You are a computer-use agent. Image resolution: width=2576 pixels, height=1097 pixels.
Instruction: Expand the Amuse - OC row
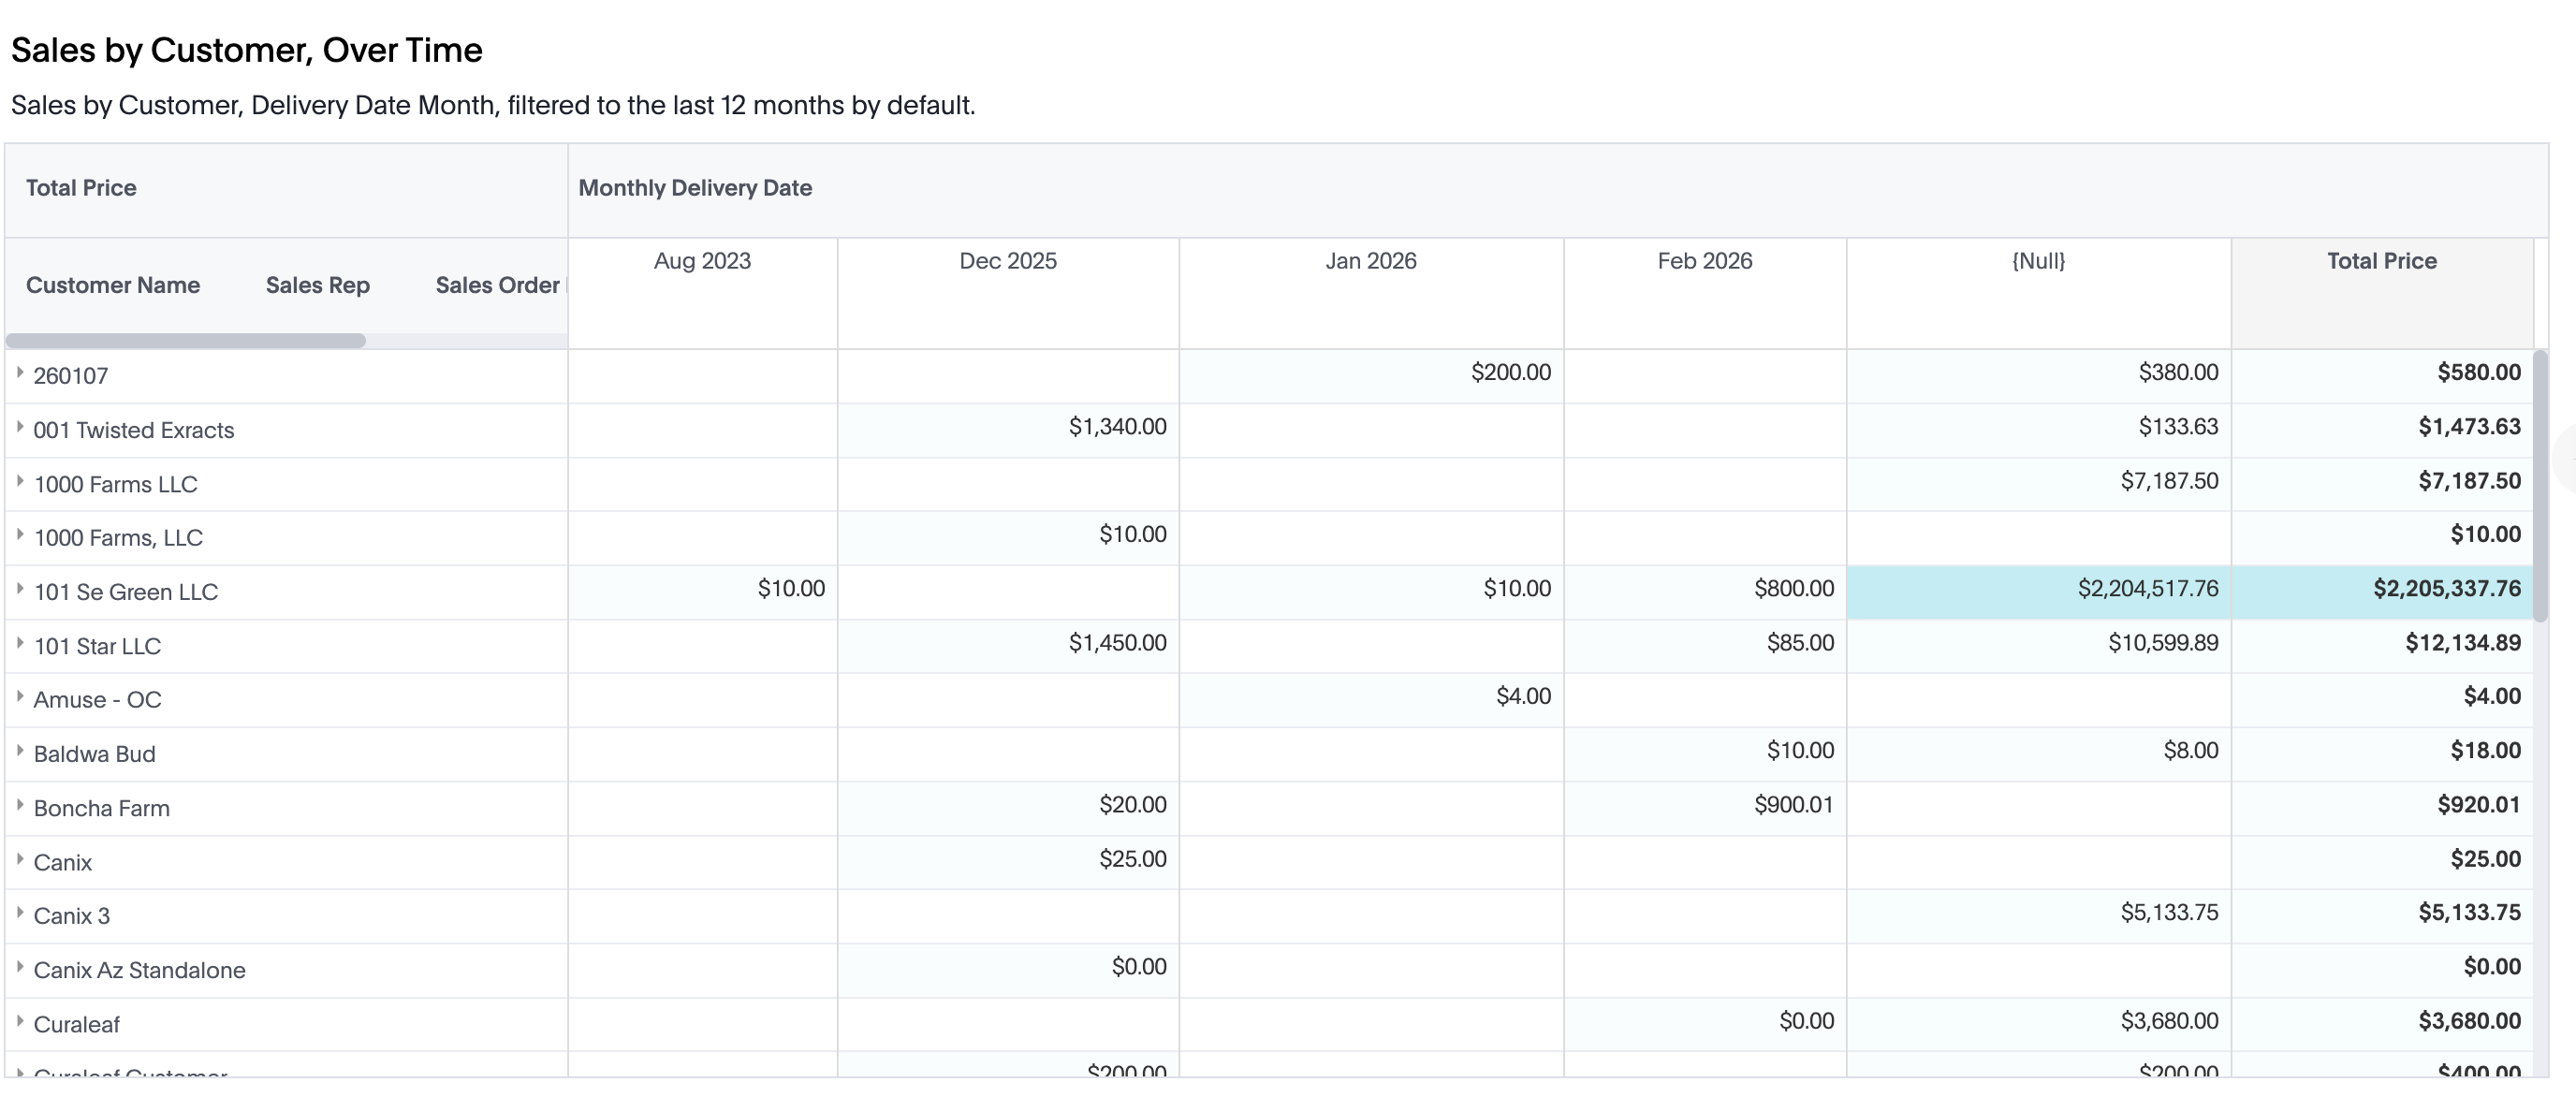pos(20,697)
